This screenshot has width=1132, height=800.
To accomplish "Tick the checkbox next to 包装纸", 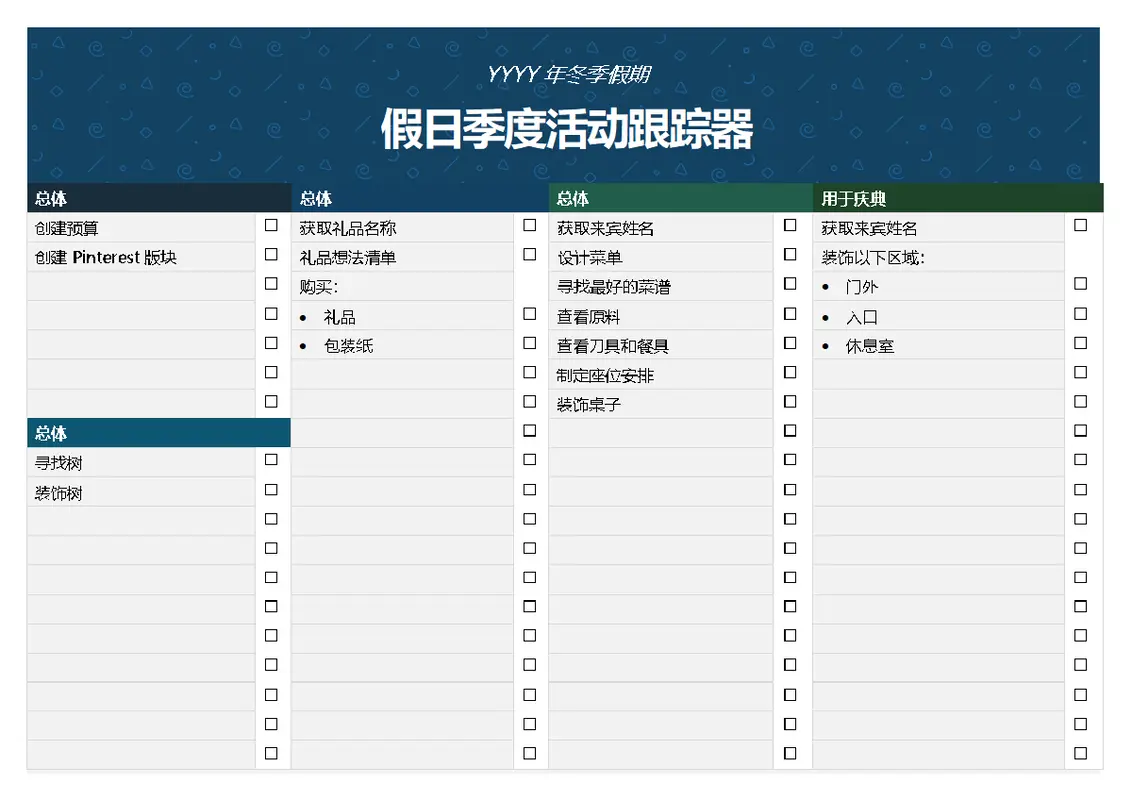I will coord(529,343).
